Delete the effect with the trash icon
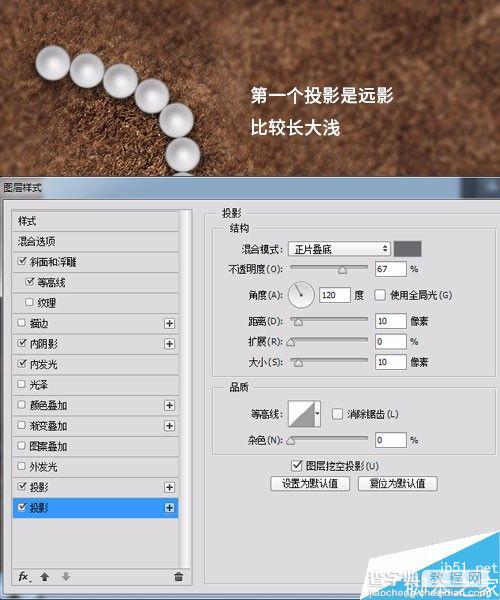Screen dimensions: 500x600 pyautogui.click(x=178, y=577)
